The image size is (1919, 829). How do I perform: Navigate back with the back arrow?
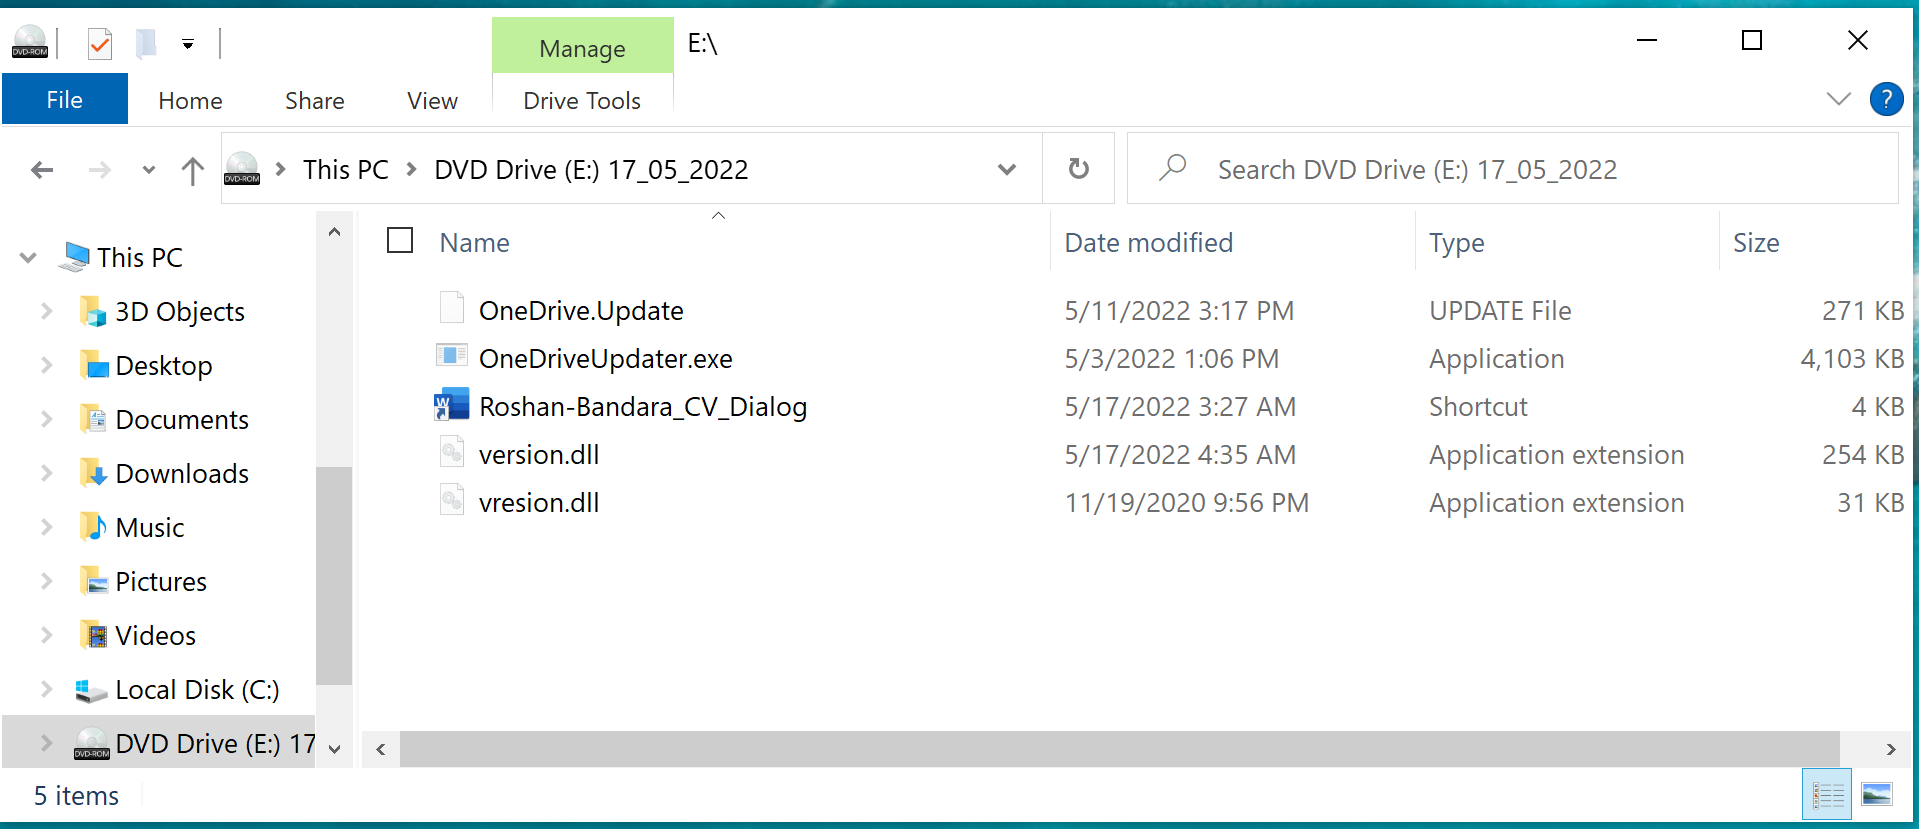[x=42, y=170]
